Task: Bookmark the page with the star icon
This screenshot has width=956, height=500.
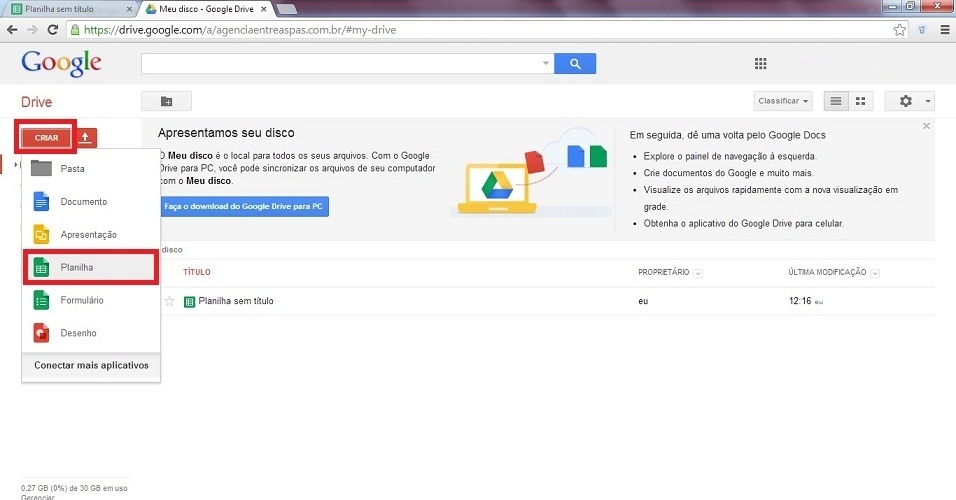Action: point(899,30)
